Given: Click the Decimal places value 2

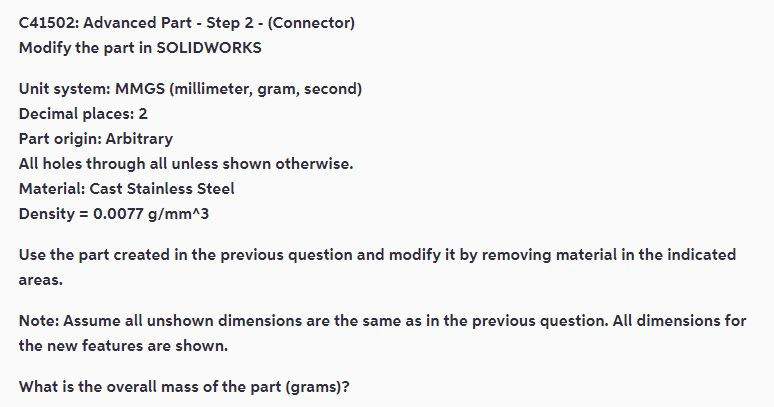Looking at the screenshot, I should click(x=143, y=114).
